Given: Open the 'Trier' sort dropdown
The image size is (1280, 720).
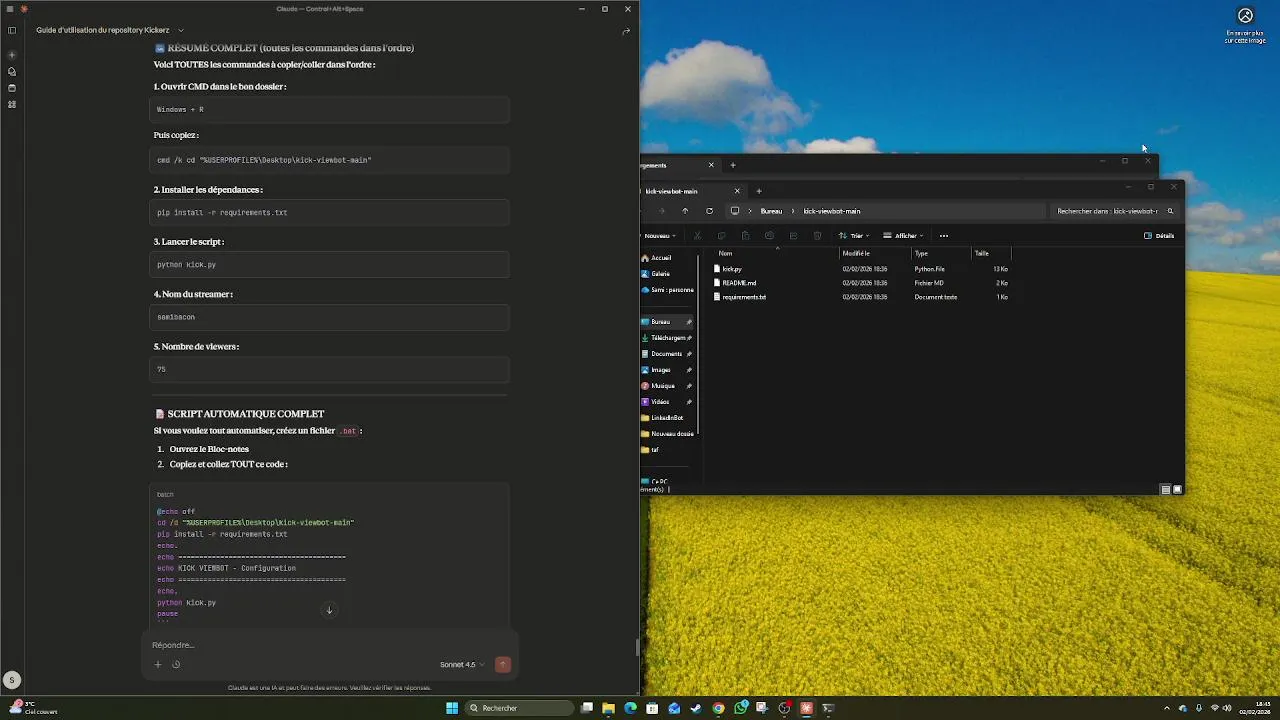Looking at the screenshot, I should click(x=855, y=236).
